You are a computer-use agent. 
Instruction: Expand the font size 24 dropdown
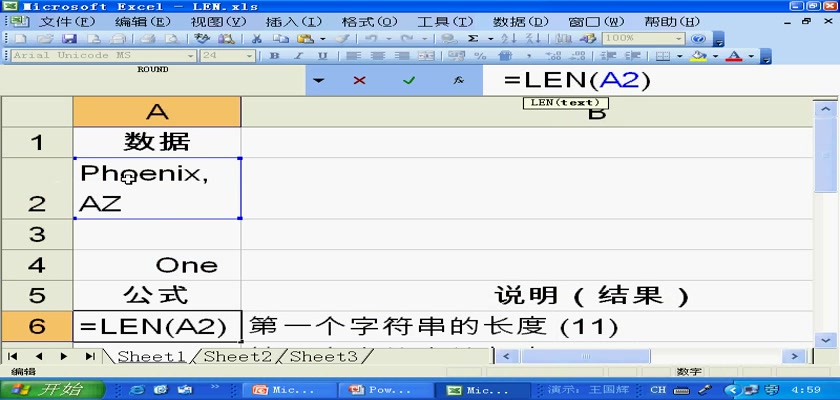(249, 56)
